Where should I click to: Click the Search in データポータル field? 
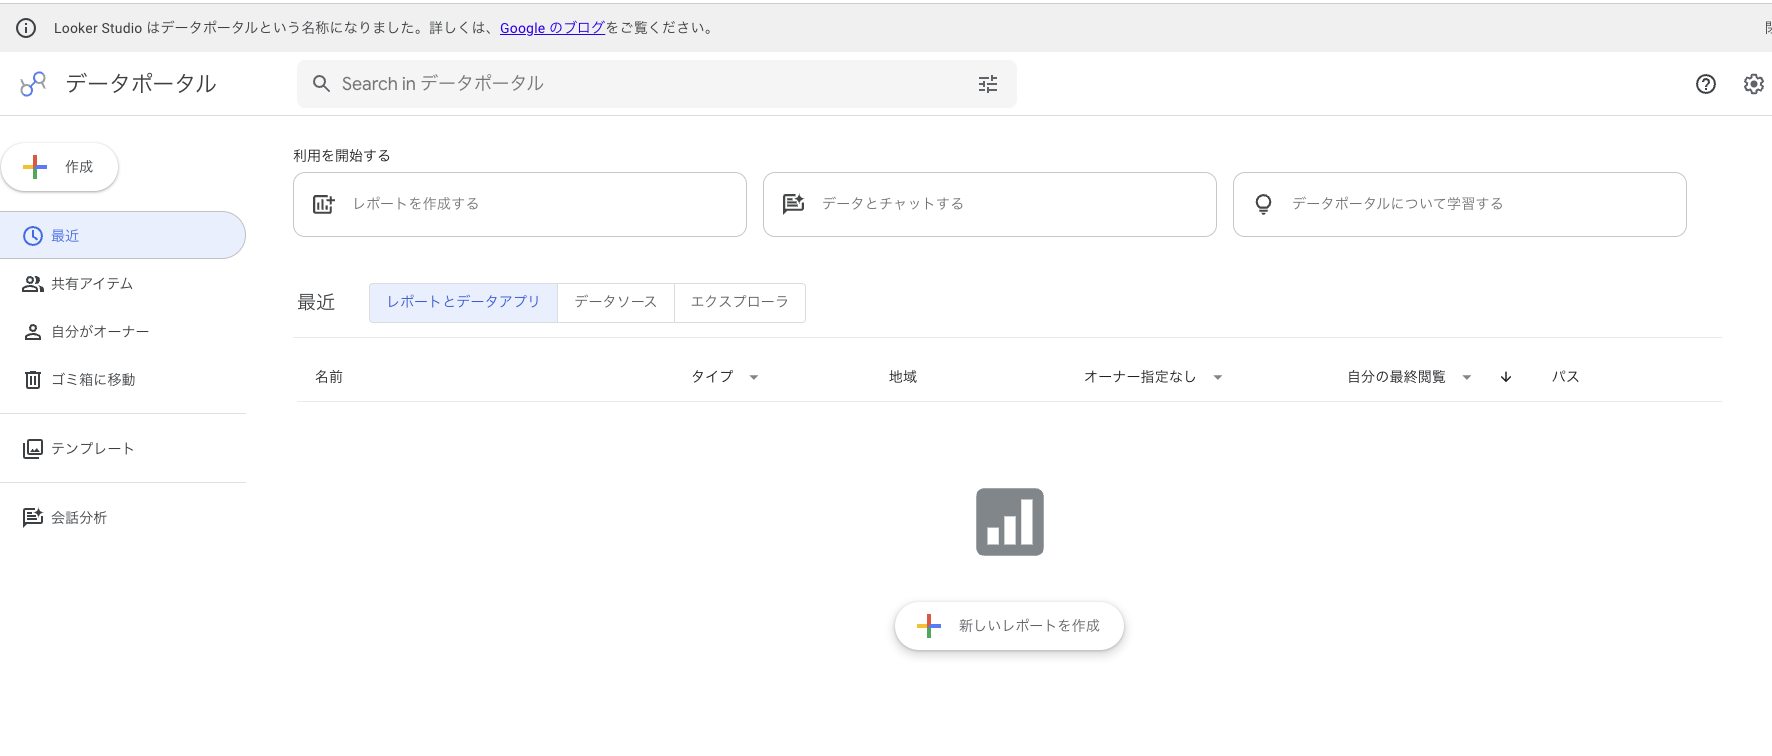tap(657, 84)
